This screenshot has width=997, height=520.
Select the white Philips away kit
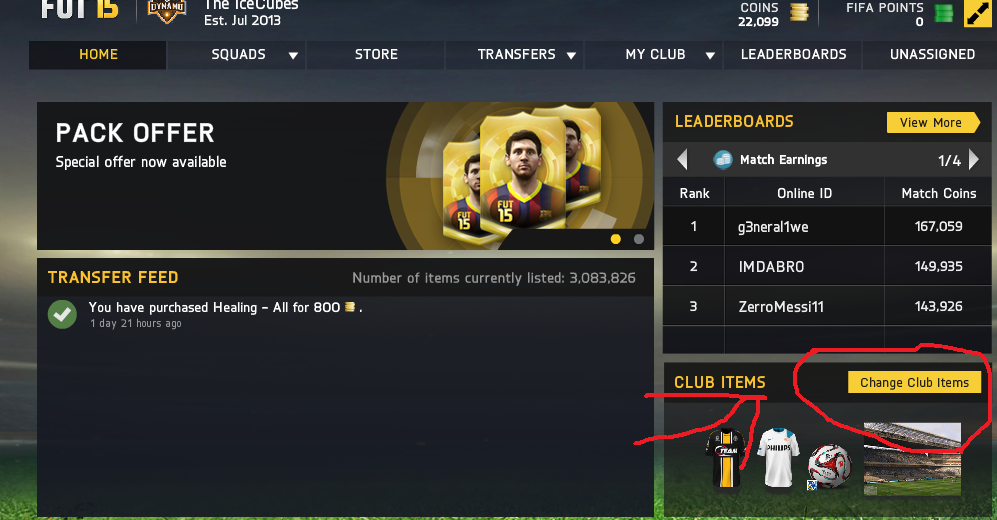pyautogui.click(x=778, y=457)
